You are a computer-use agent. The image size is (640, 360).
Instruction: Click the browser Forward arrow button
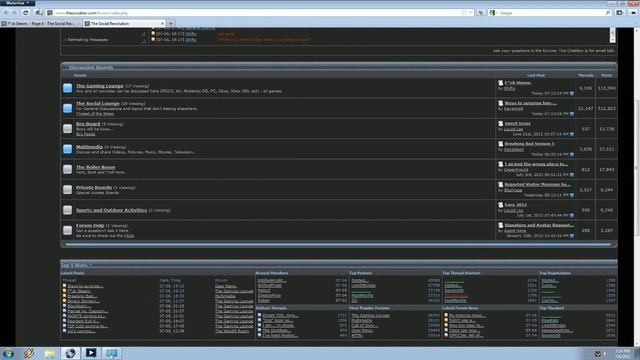(x=15, y=13)
